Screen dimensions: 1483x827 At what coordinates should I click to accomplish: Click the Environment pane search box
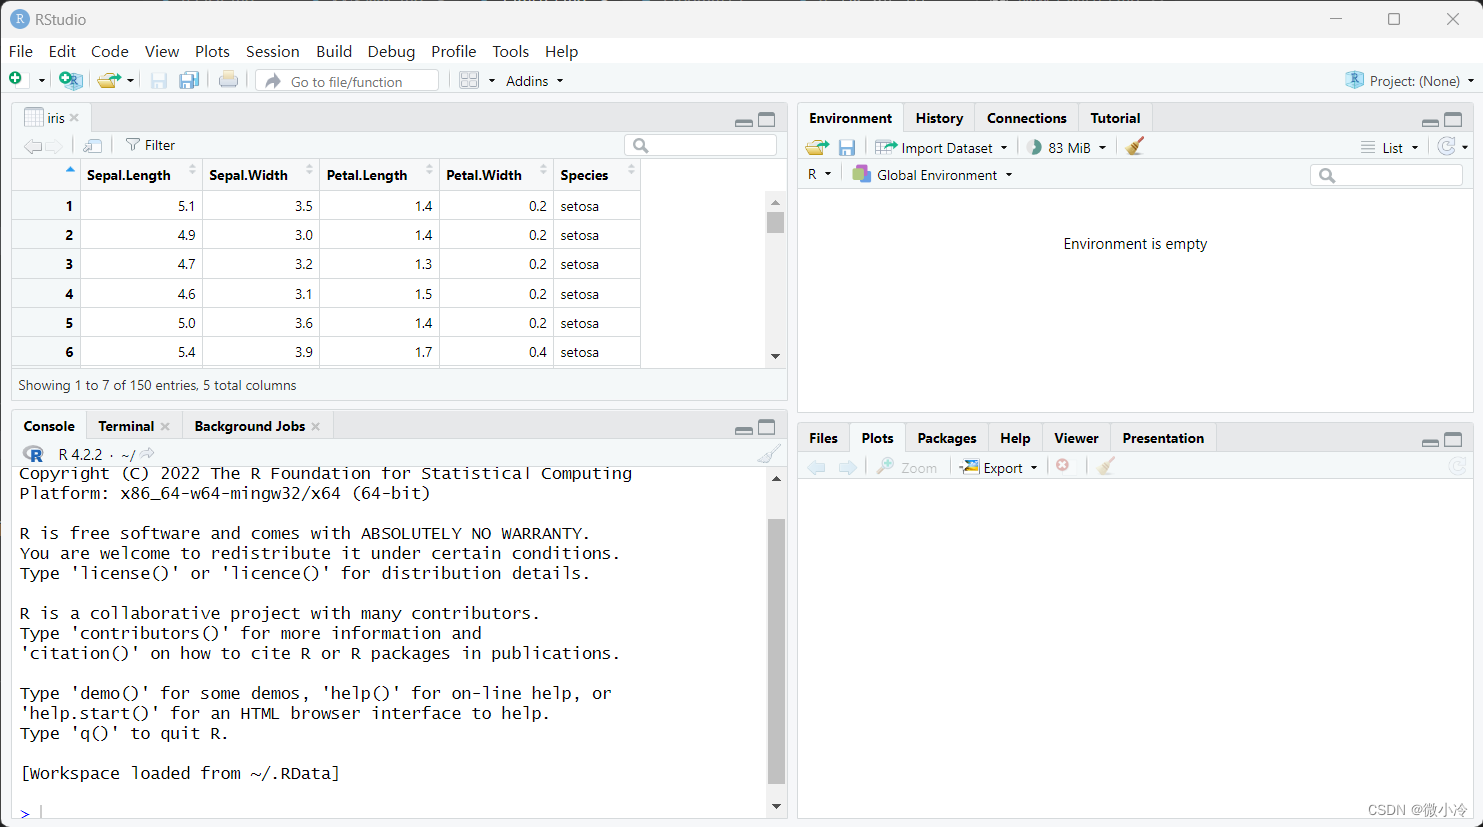tap(1386, 175)
